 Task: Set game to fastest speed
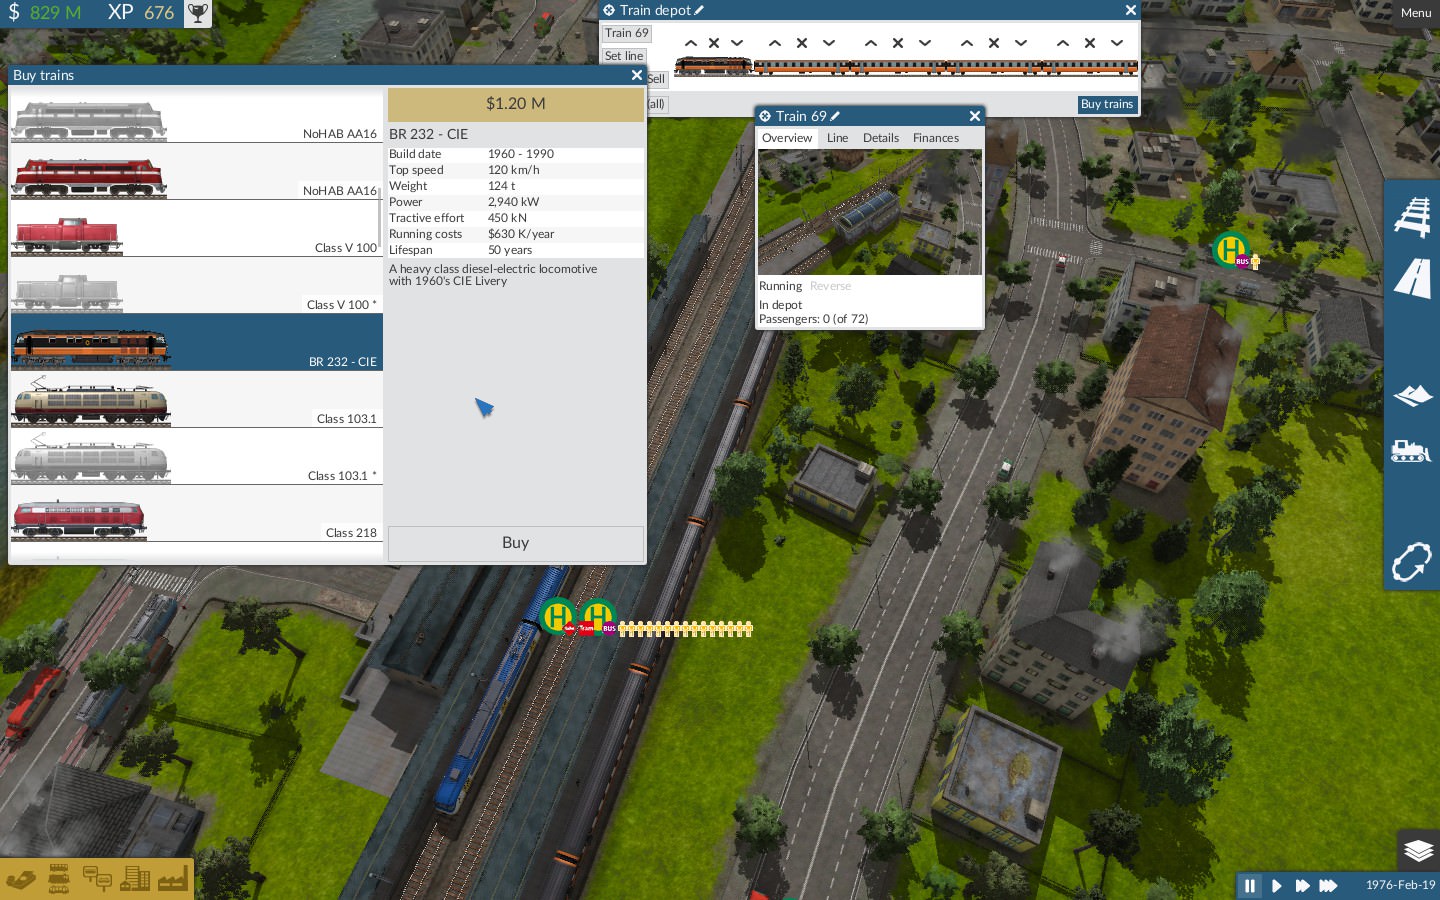(x=1328, y=885)
